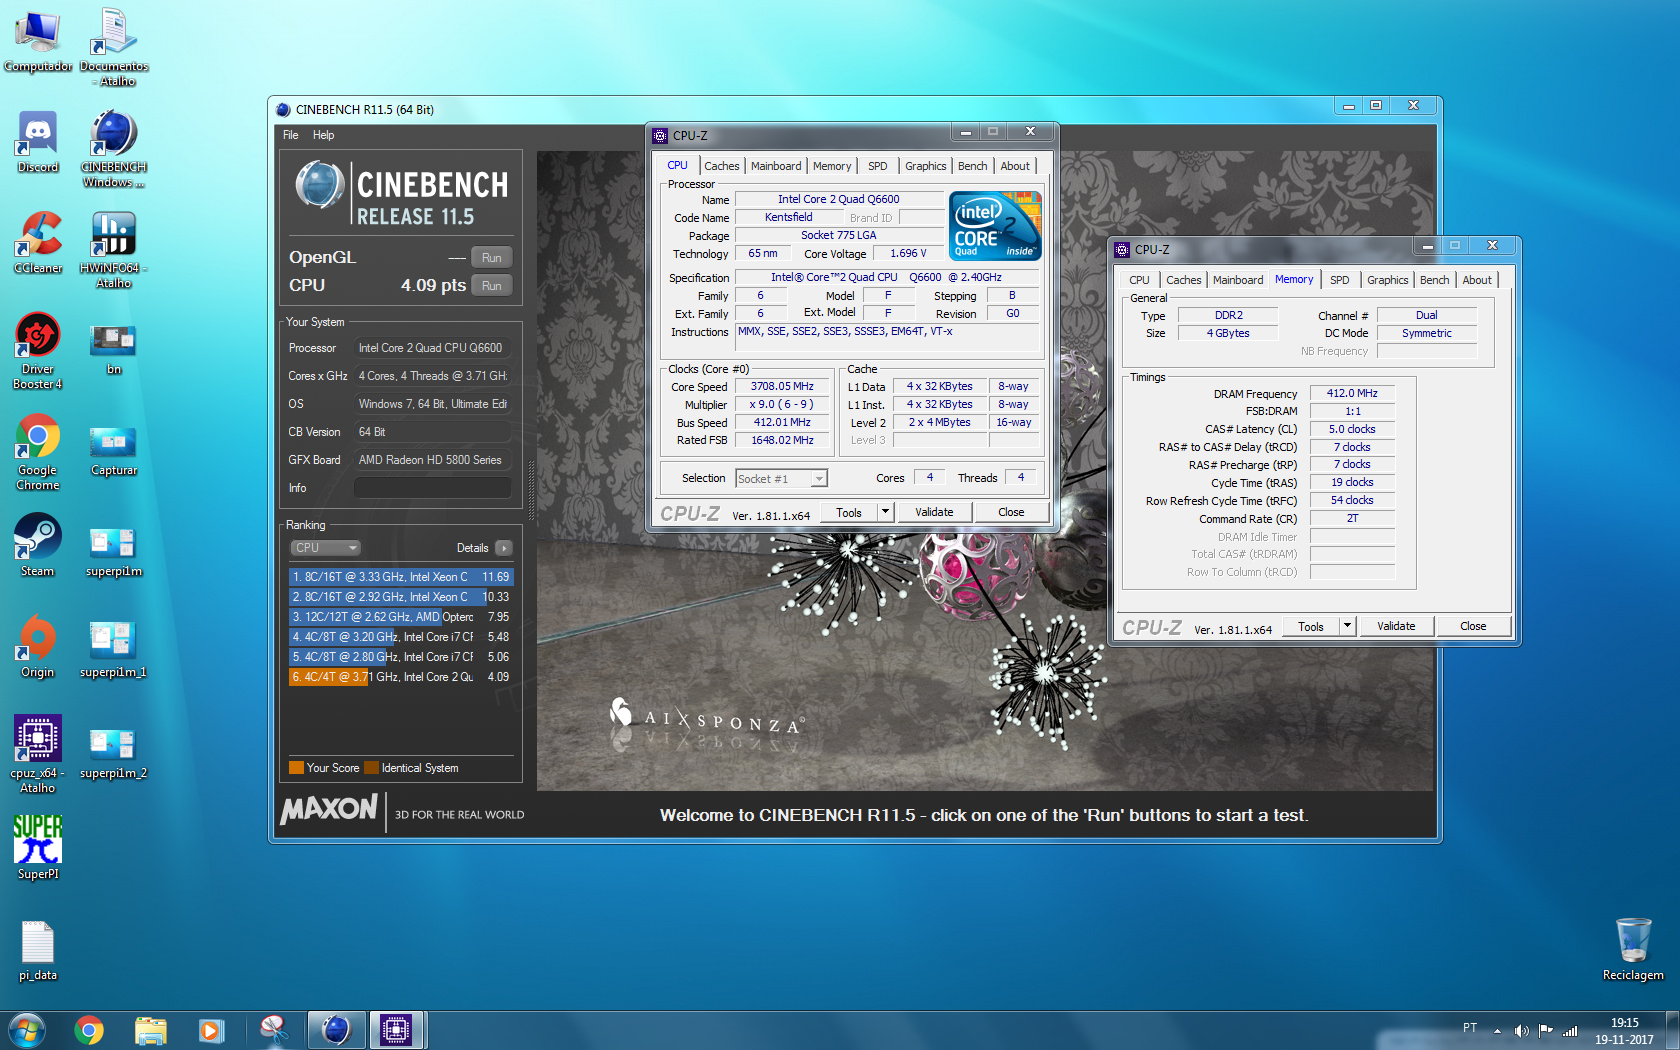
Task: Click the PT language indicator
Action: tap(1470, 1028)
